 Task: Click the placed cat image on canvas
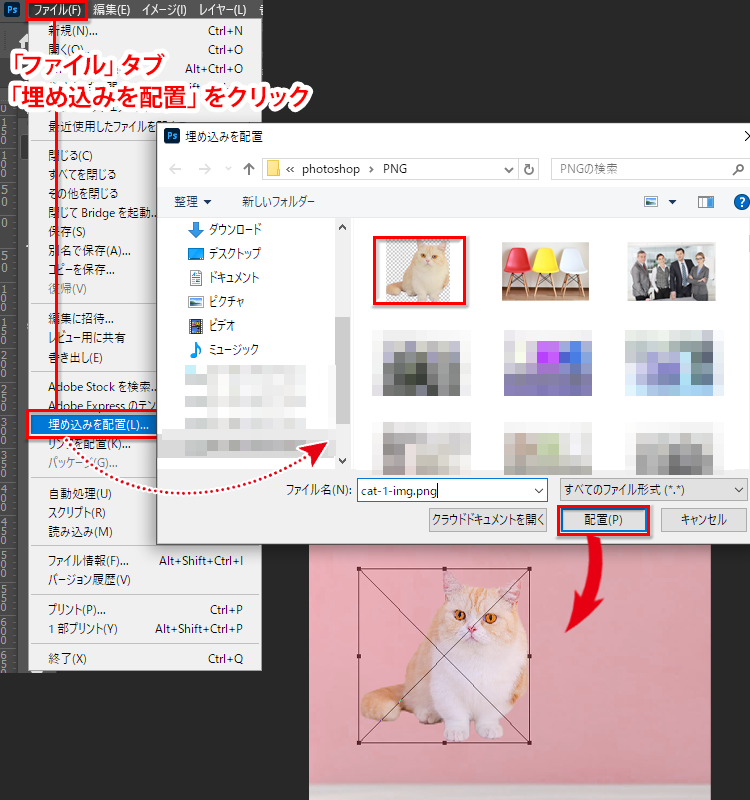click(x=444, y=656)
